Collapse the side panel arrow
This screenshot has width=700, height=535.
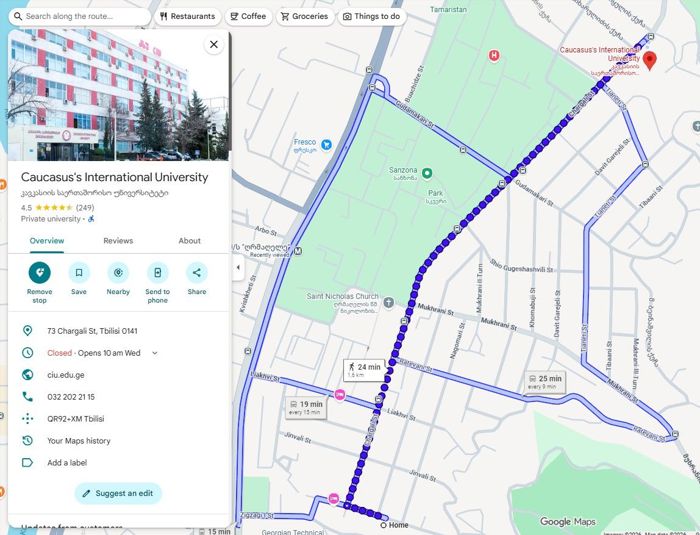click(x=238, y=267)
